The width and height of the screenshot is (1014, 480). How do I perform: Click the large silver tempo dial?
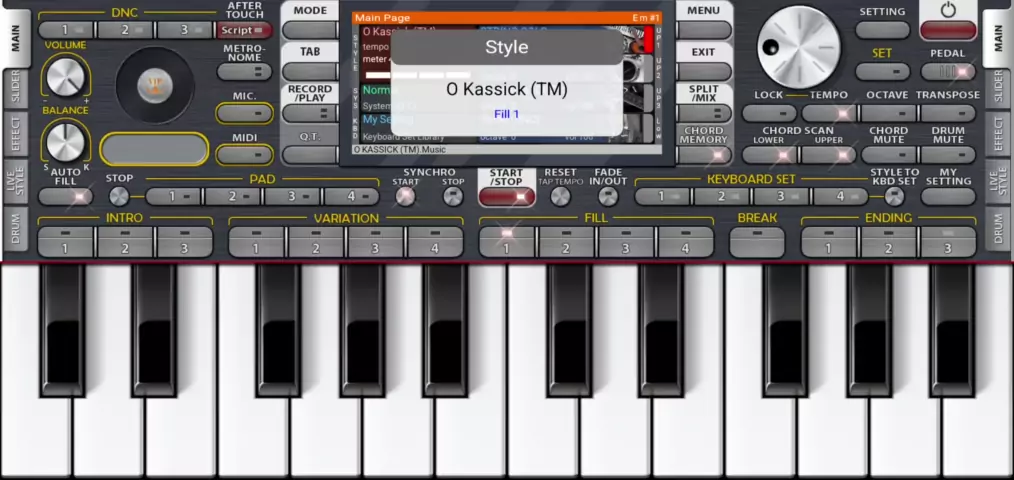798,46
